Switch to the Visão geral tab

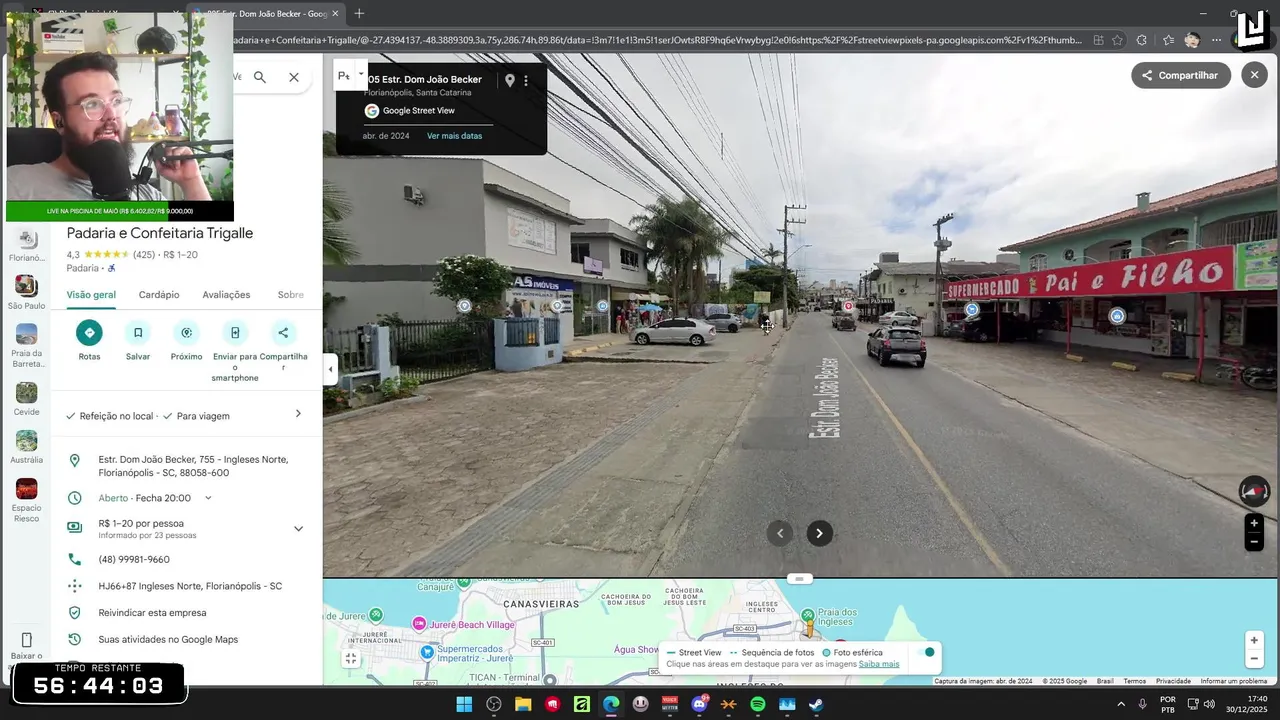(x=91, y=295)
